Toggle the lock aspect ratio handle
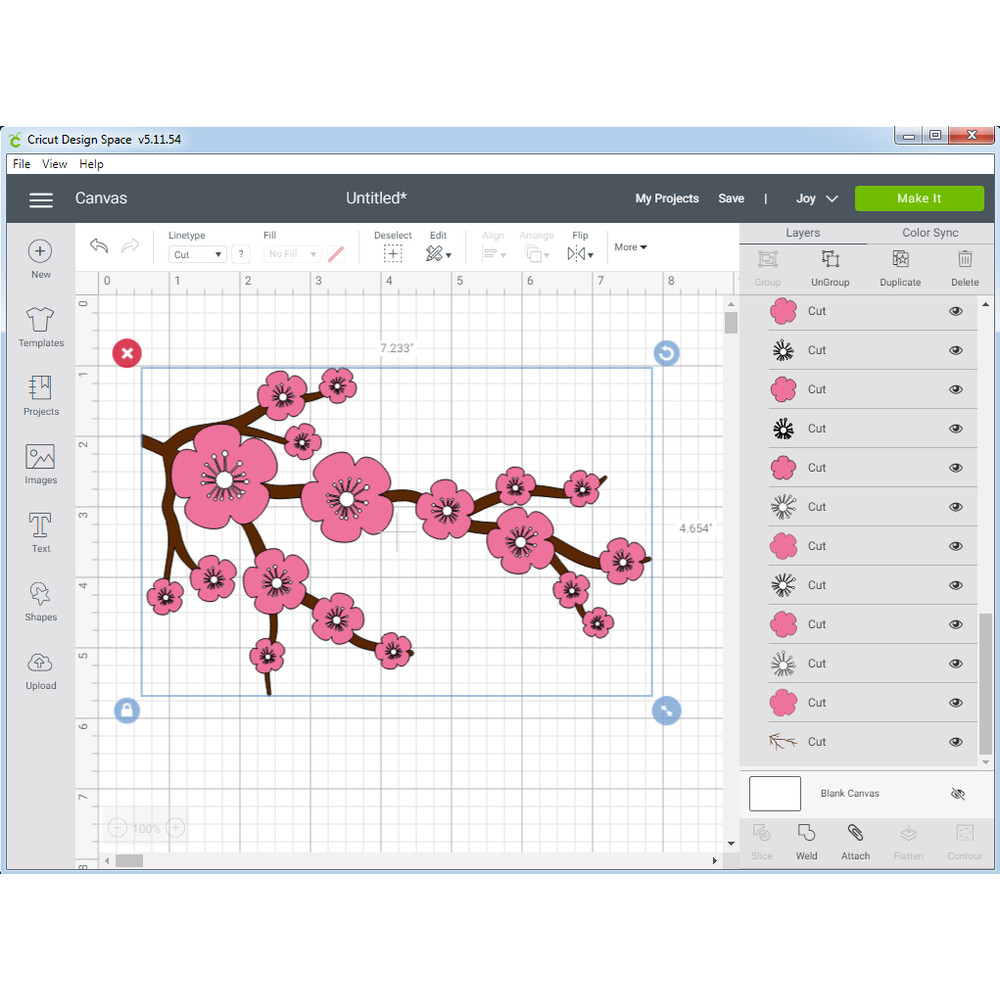1000x1000 pixels. (127, 710)
